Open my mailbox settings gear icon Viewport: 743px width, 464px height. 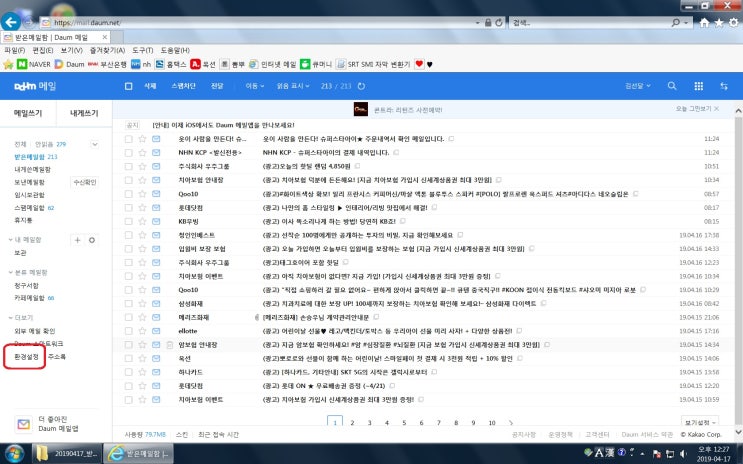(x=92, y=240)
